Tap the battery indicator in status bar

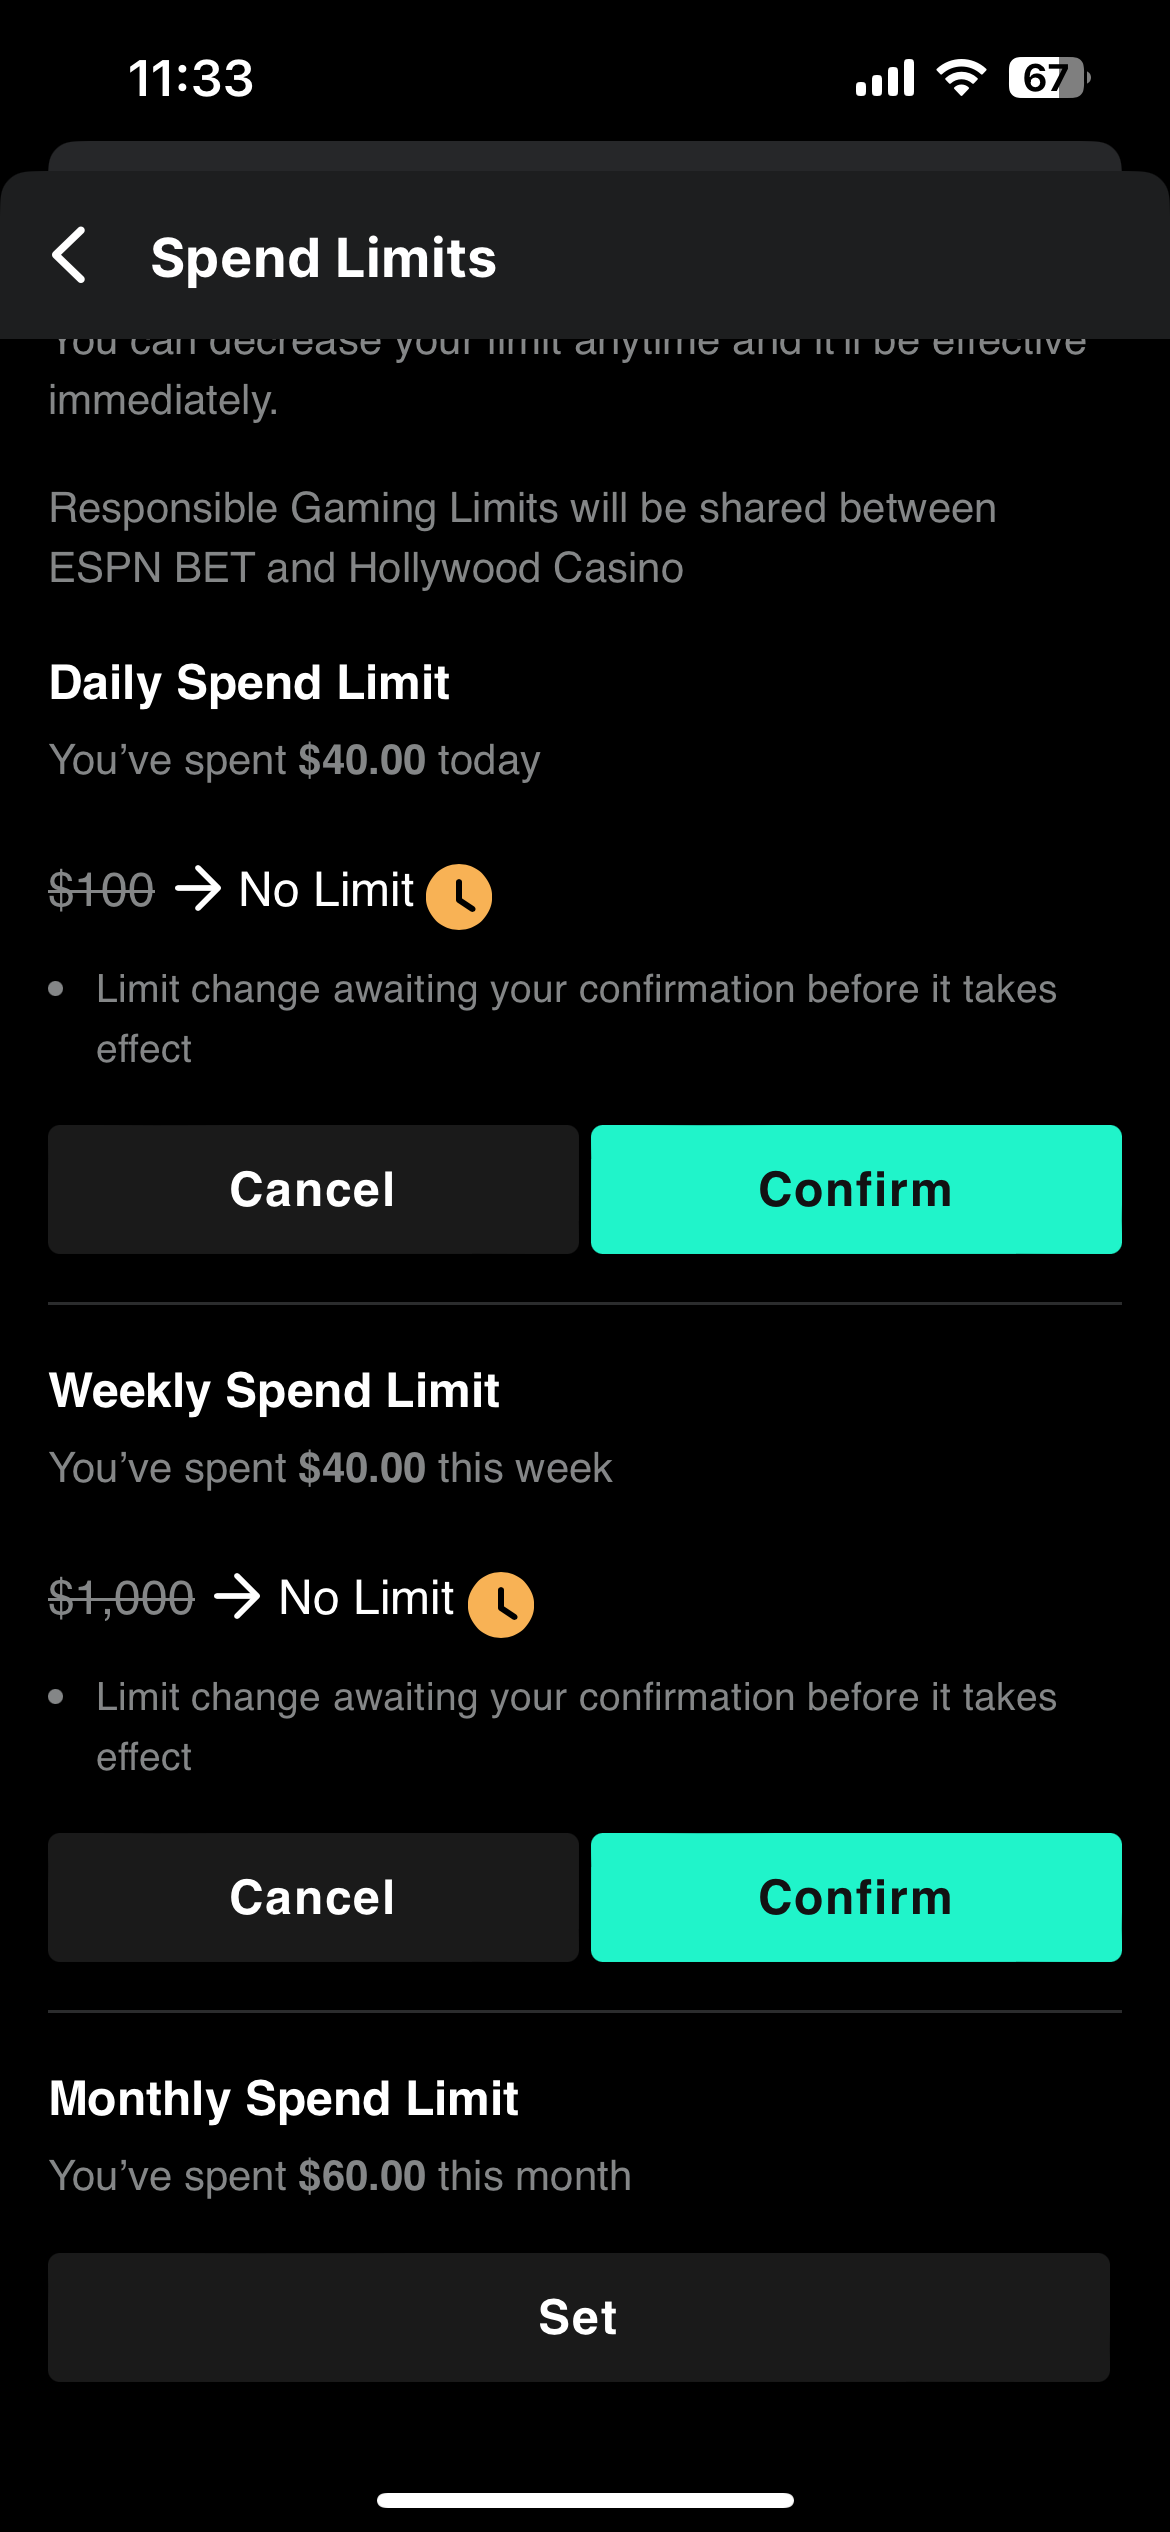1048,78
